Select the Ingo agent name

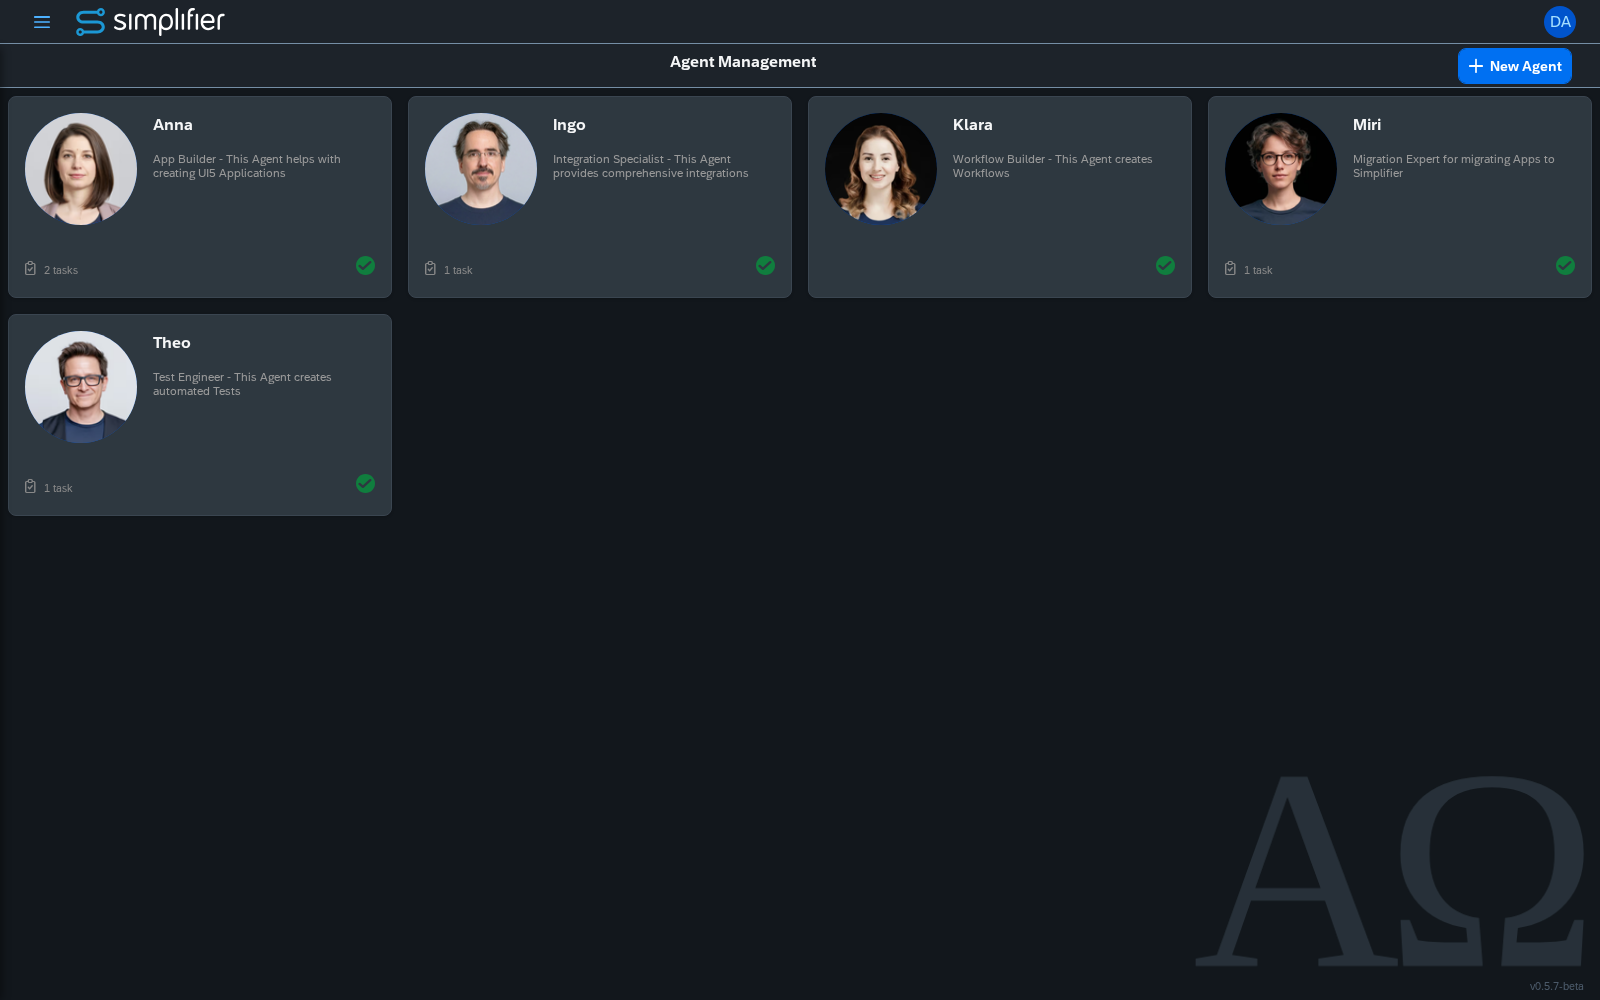(569, 125)
